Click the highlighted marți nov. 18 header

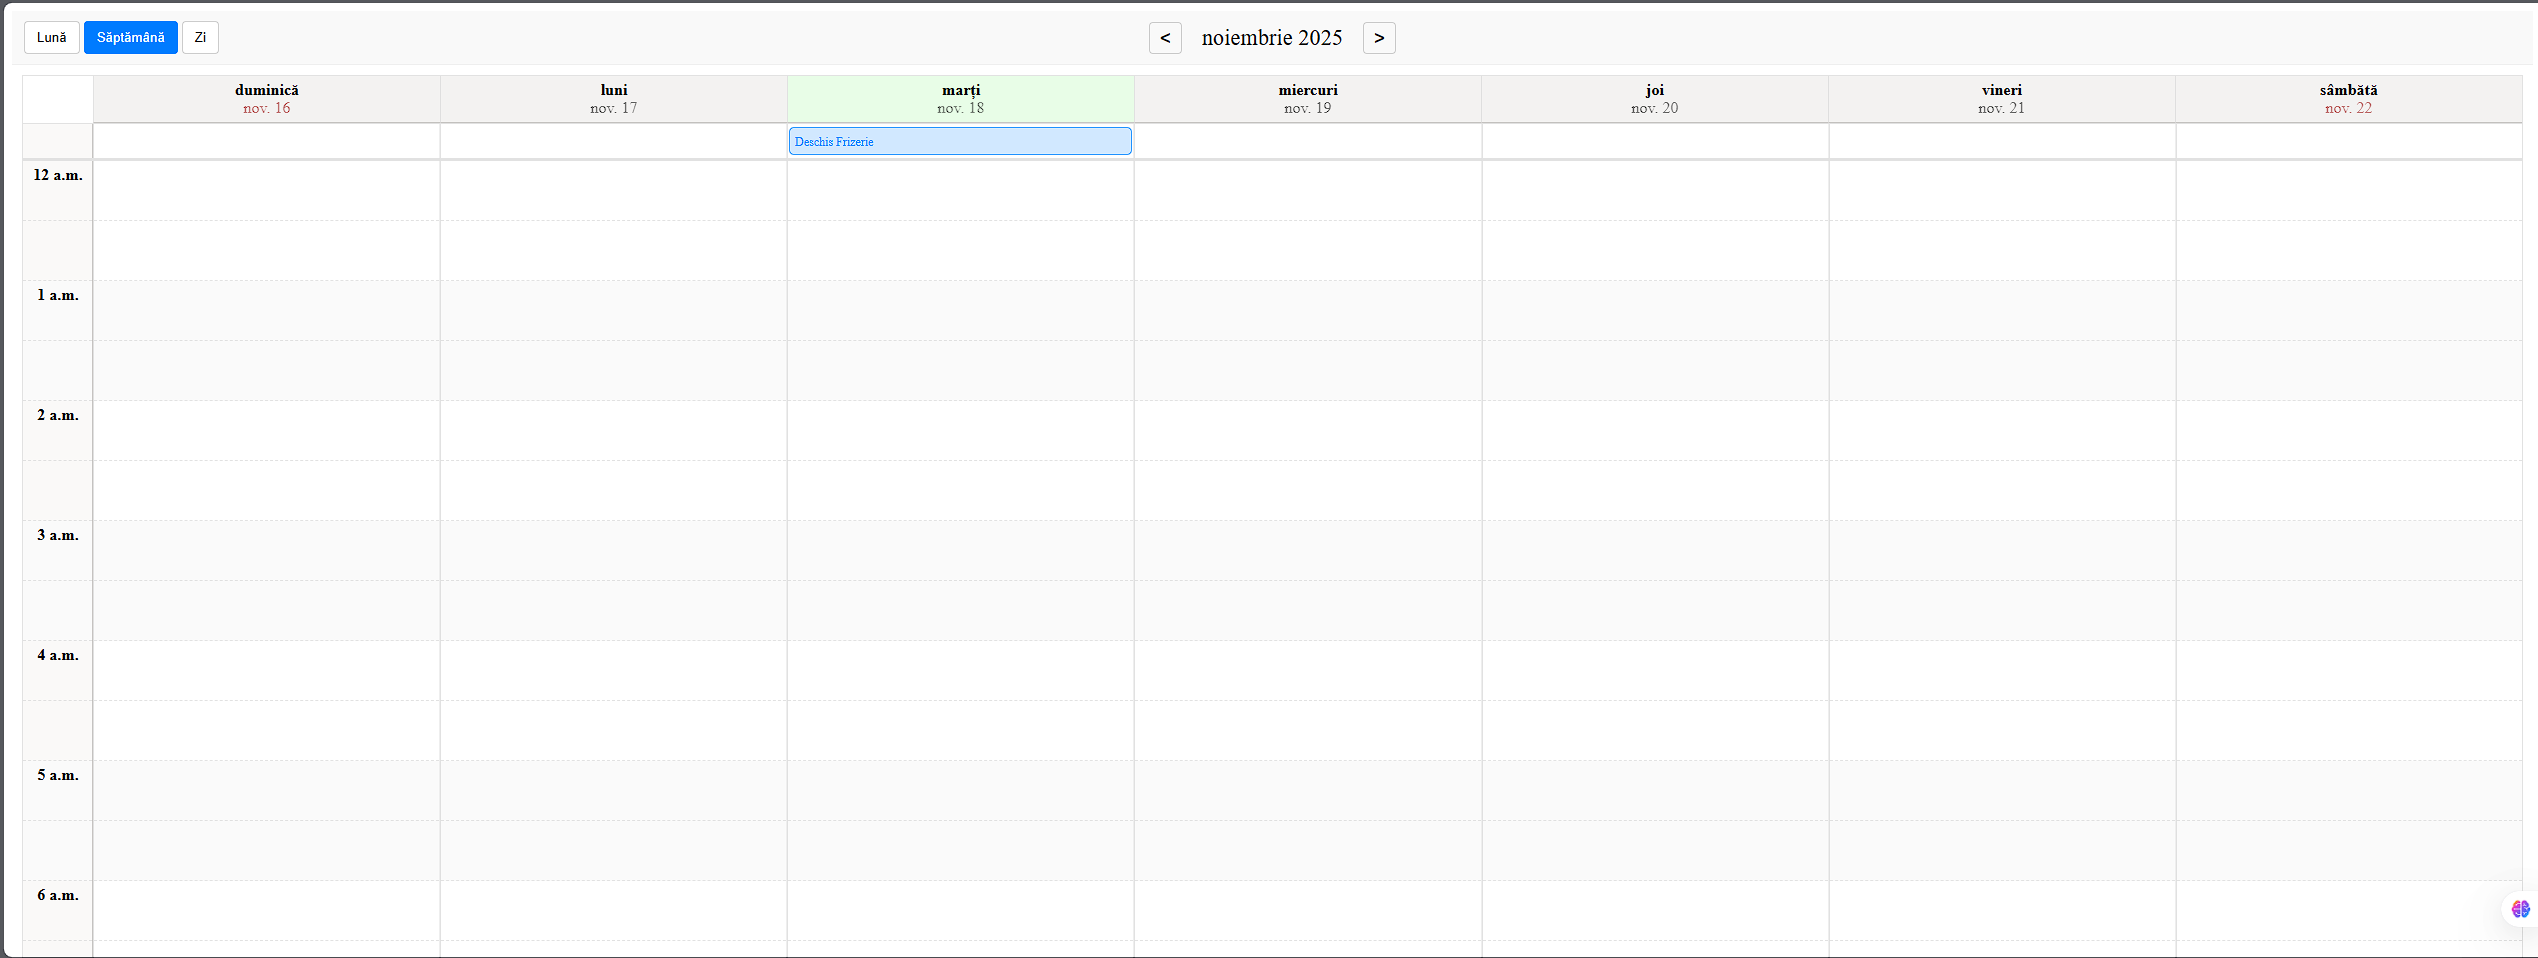point(960,98)
